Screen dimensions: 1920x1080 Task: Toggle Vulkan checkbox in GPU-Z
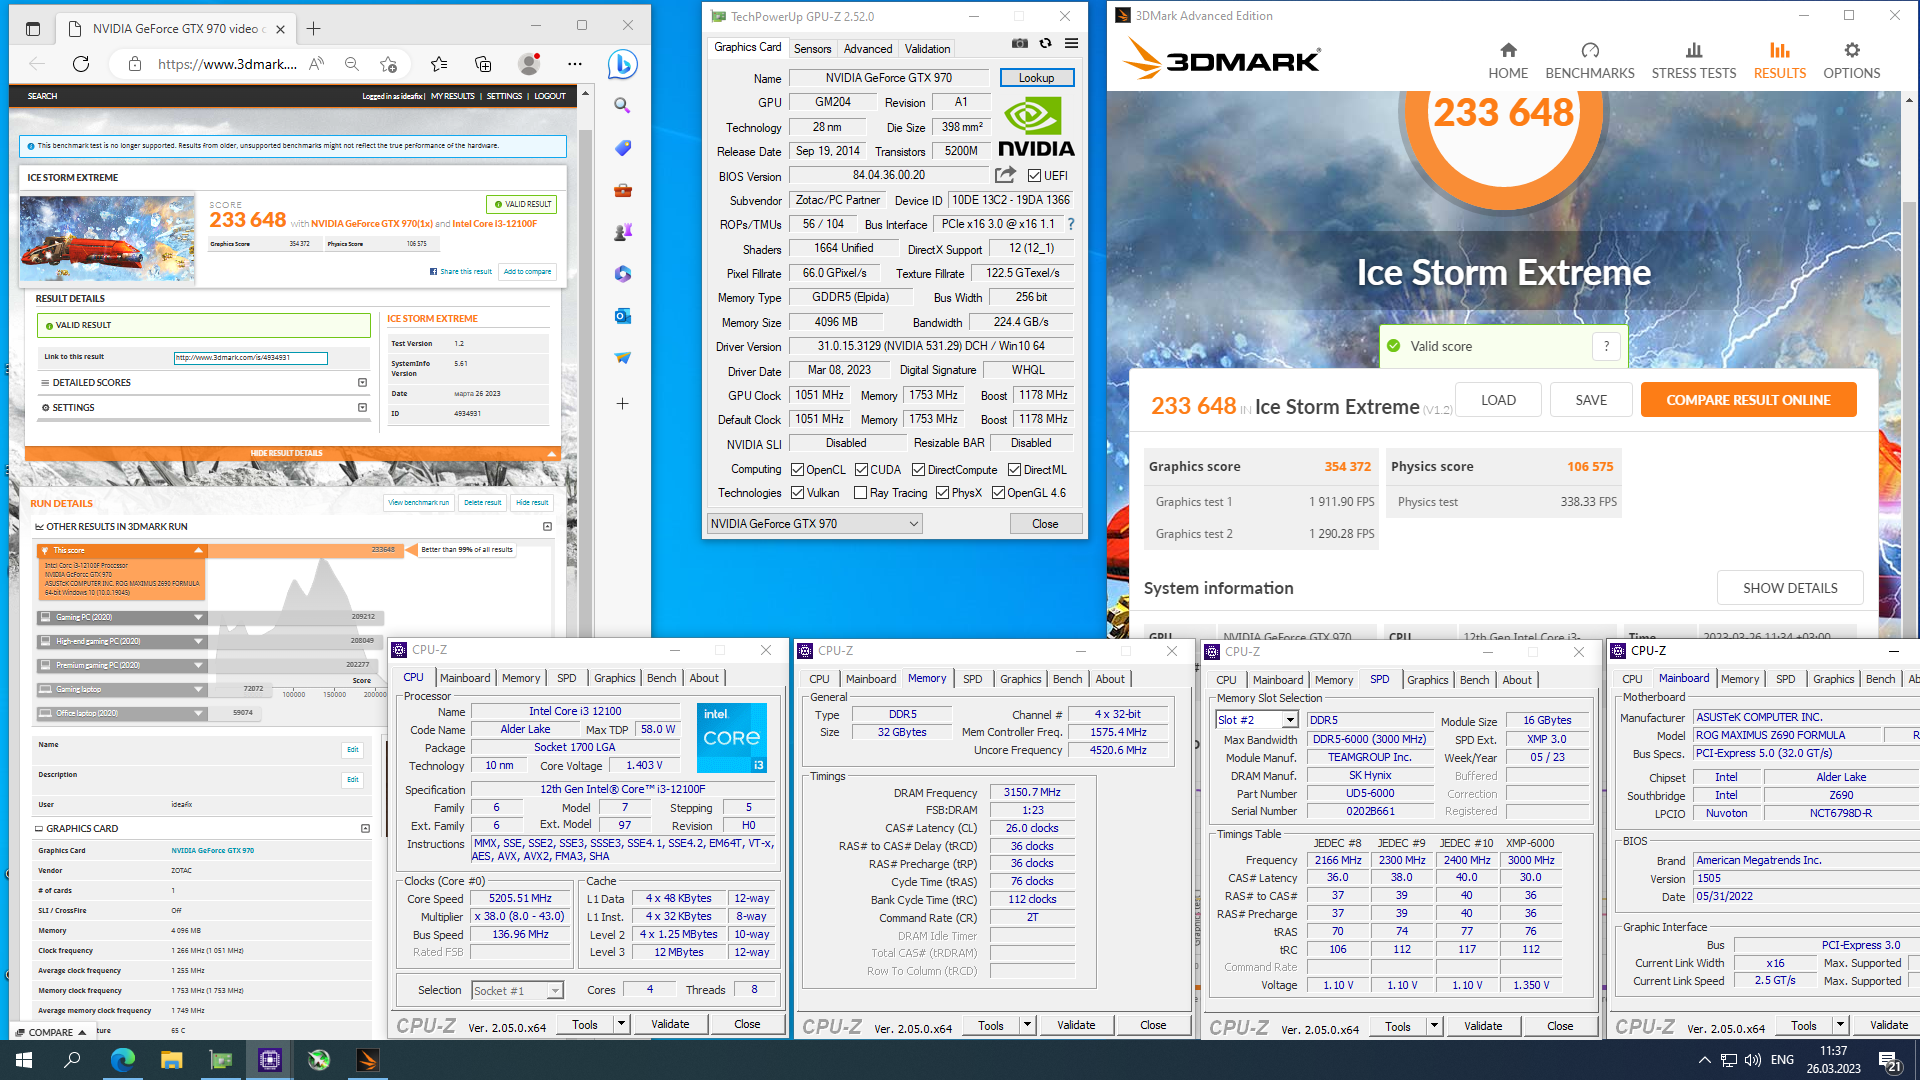797,493
